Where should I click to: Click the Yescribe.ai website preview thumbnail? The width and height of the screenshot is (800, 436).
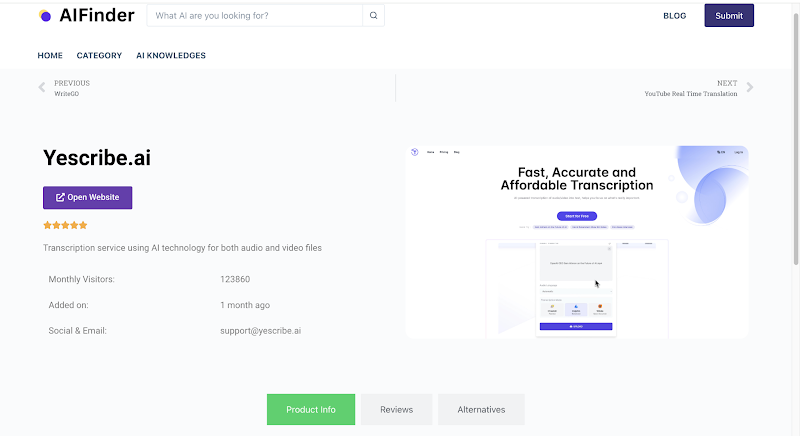coord(577,242)
